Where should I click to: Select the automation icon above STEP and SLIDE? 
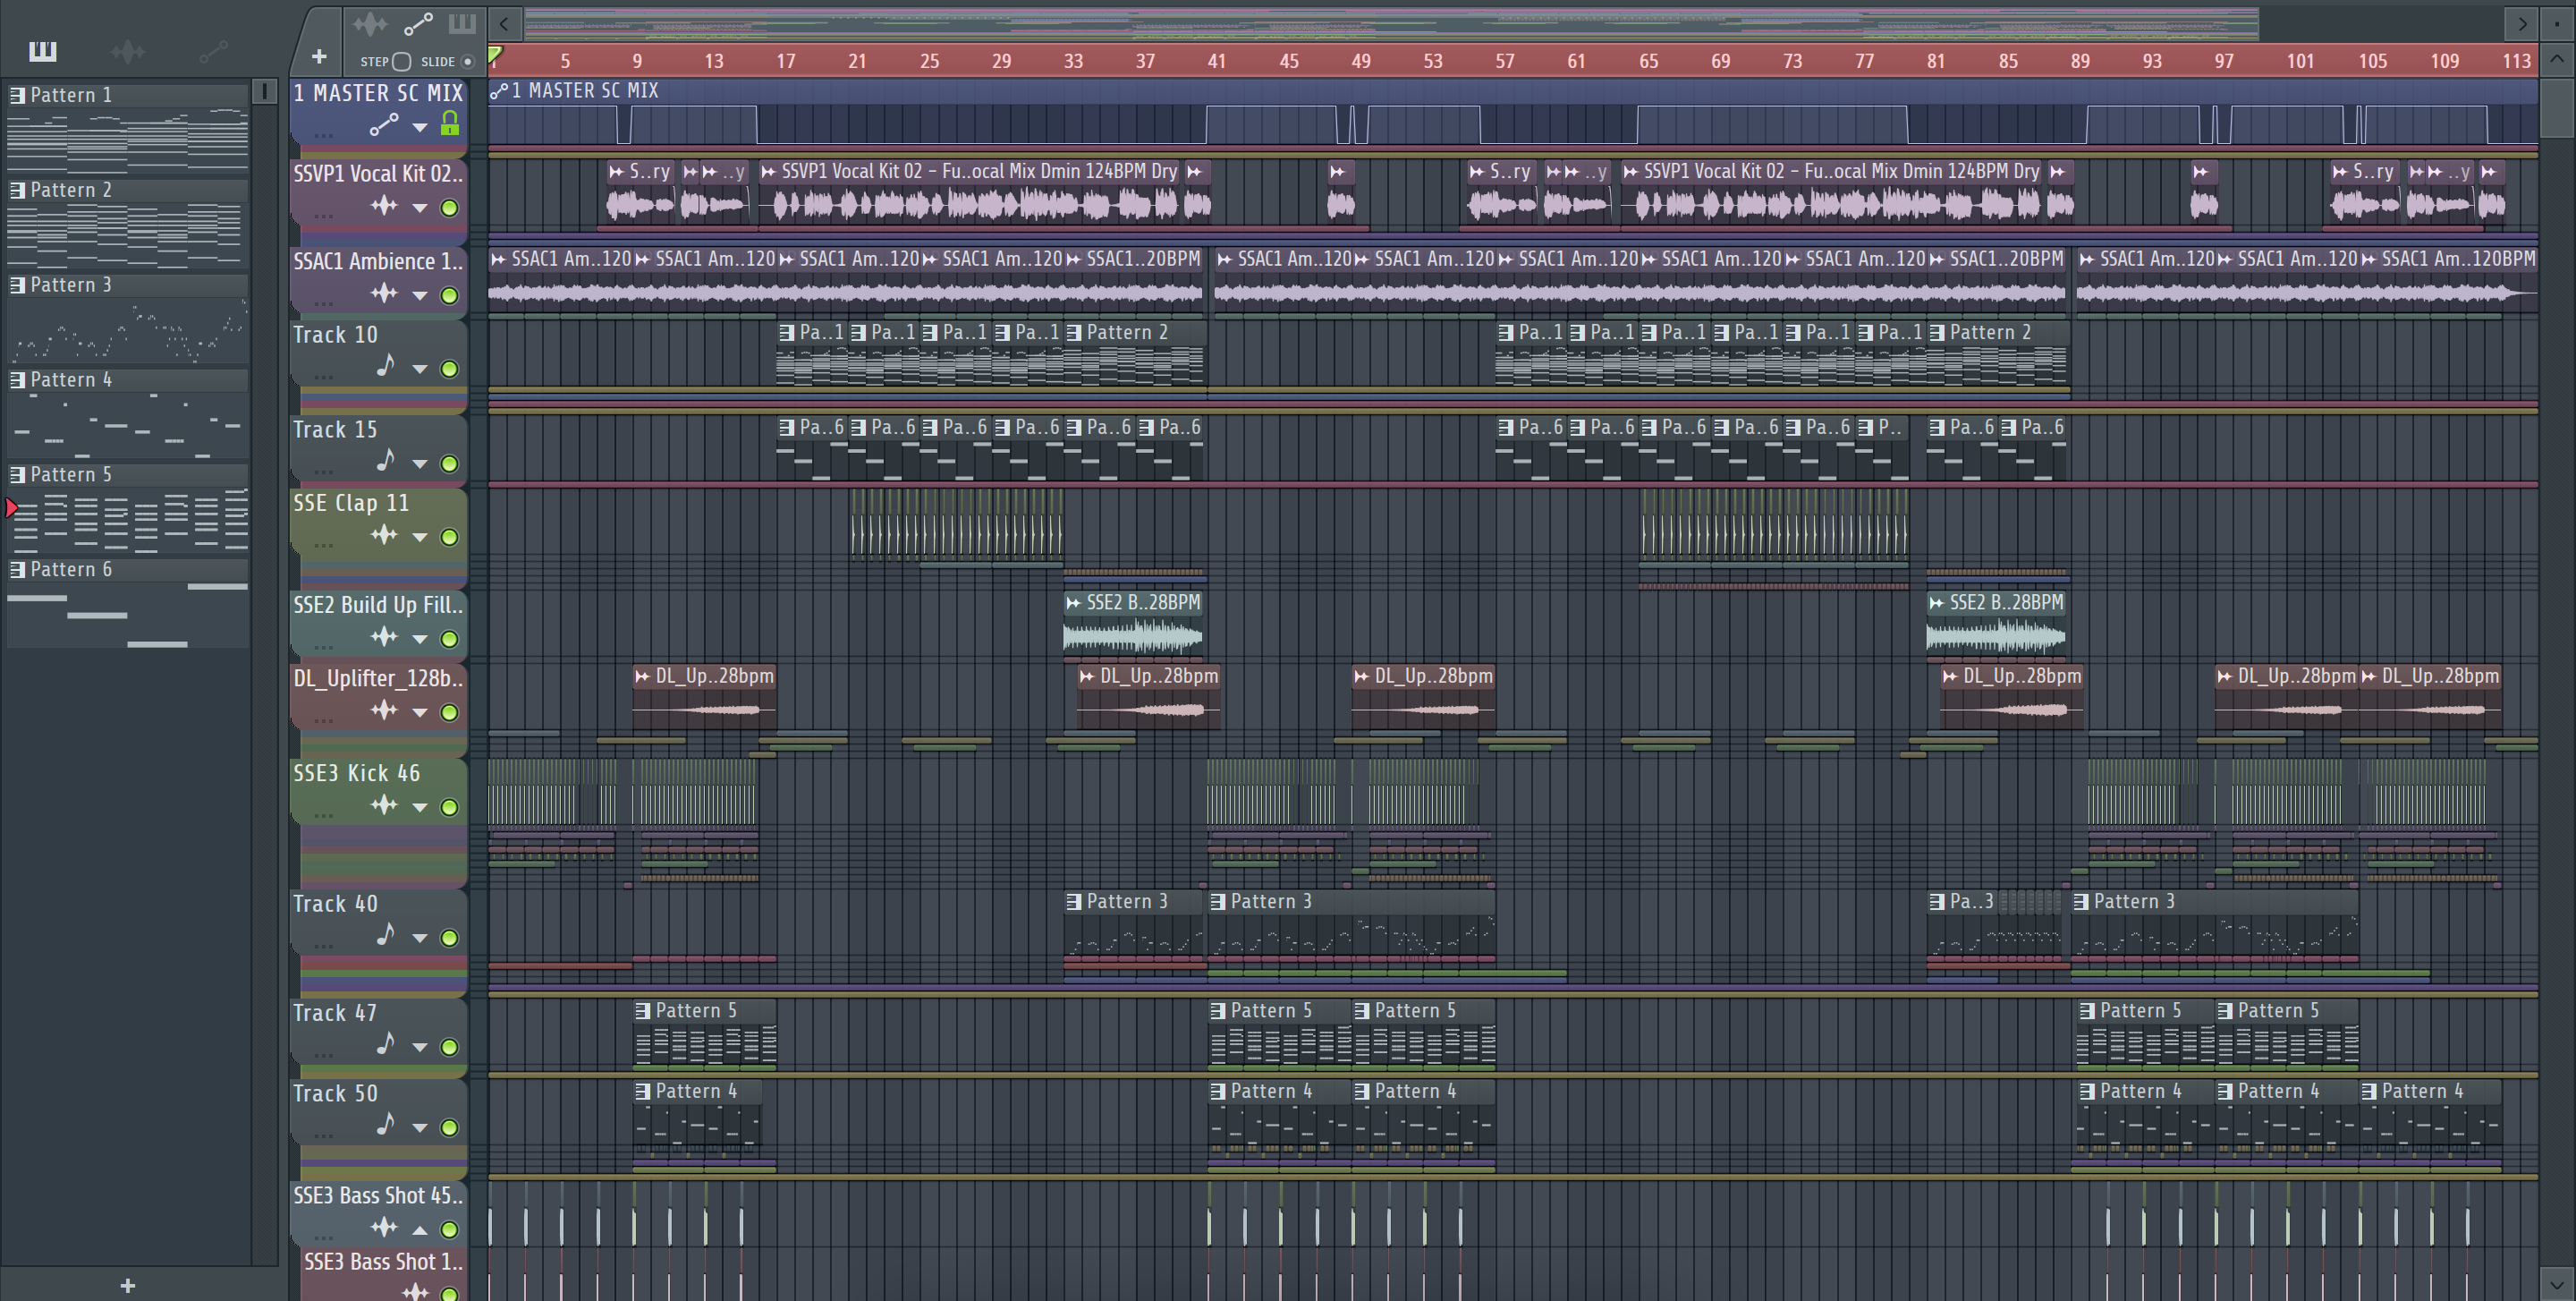418,23
